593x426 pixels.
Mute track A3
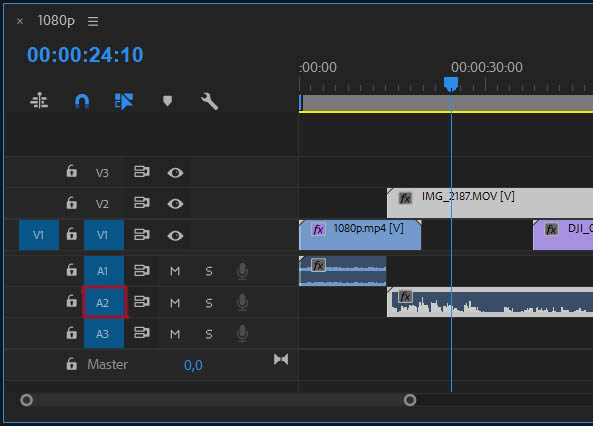[x=175, y=334]
